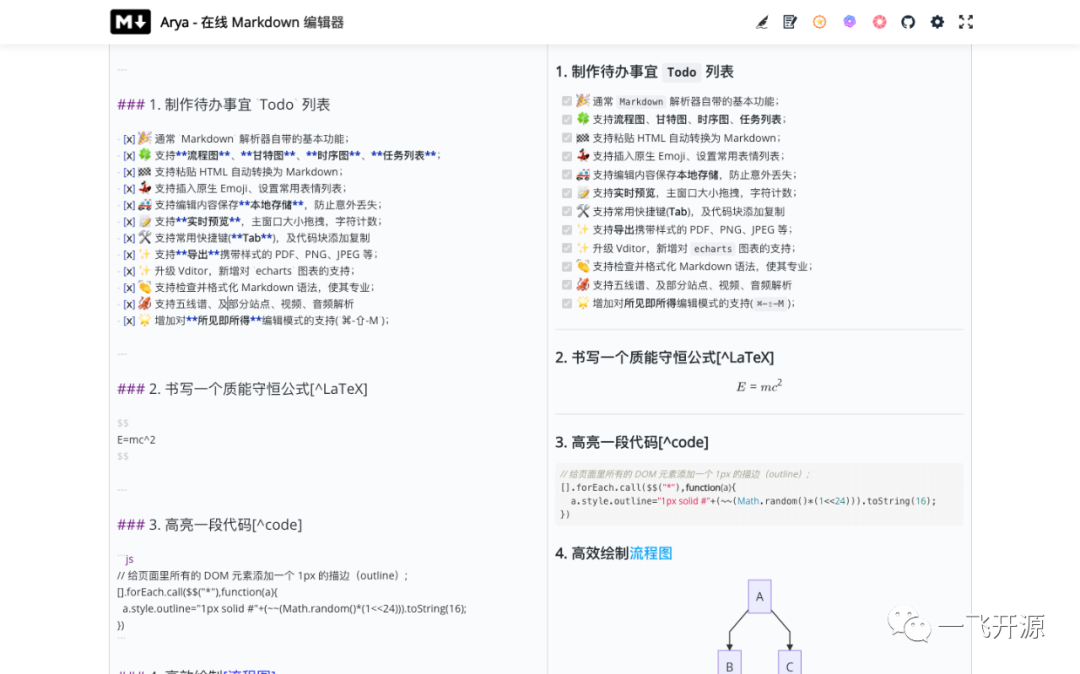Click the 'js' code fence language in editor
The height and width of the screenshot is (674, 1080).
click(x=129, y=559)
